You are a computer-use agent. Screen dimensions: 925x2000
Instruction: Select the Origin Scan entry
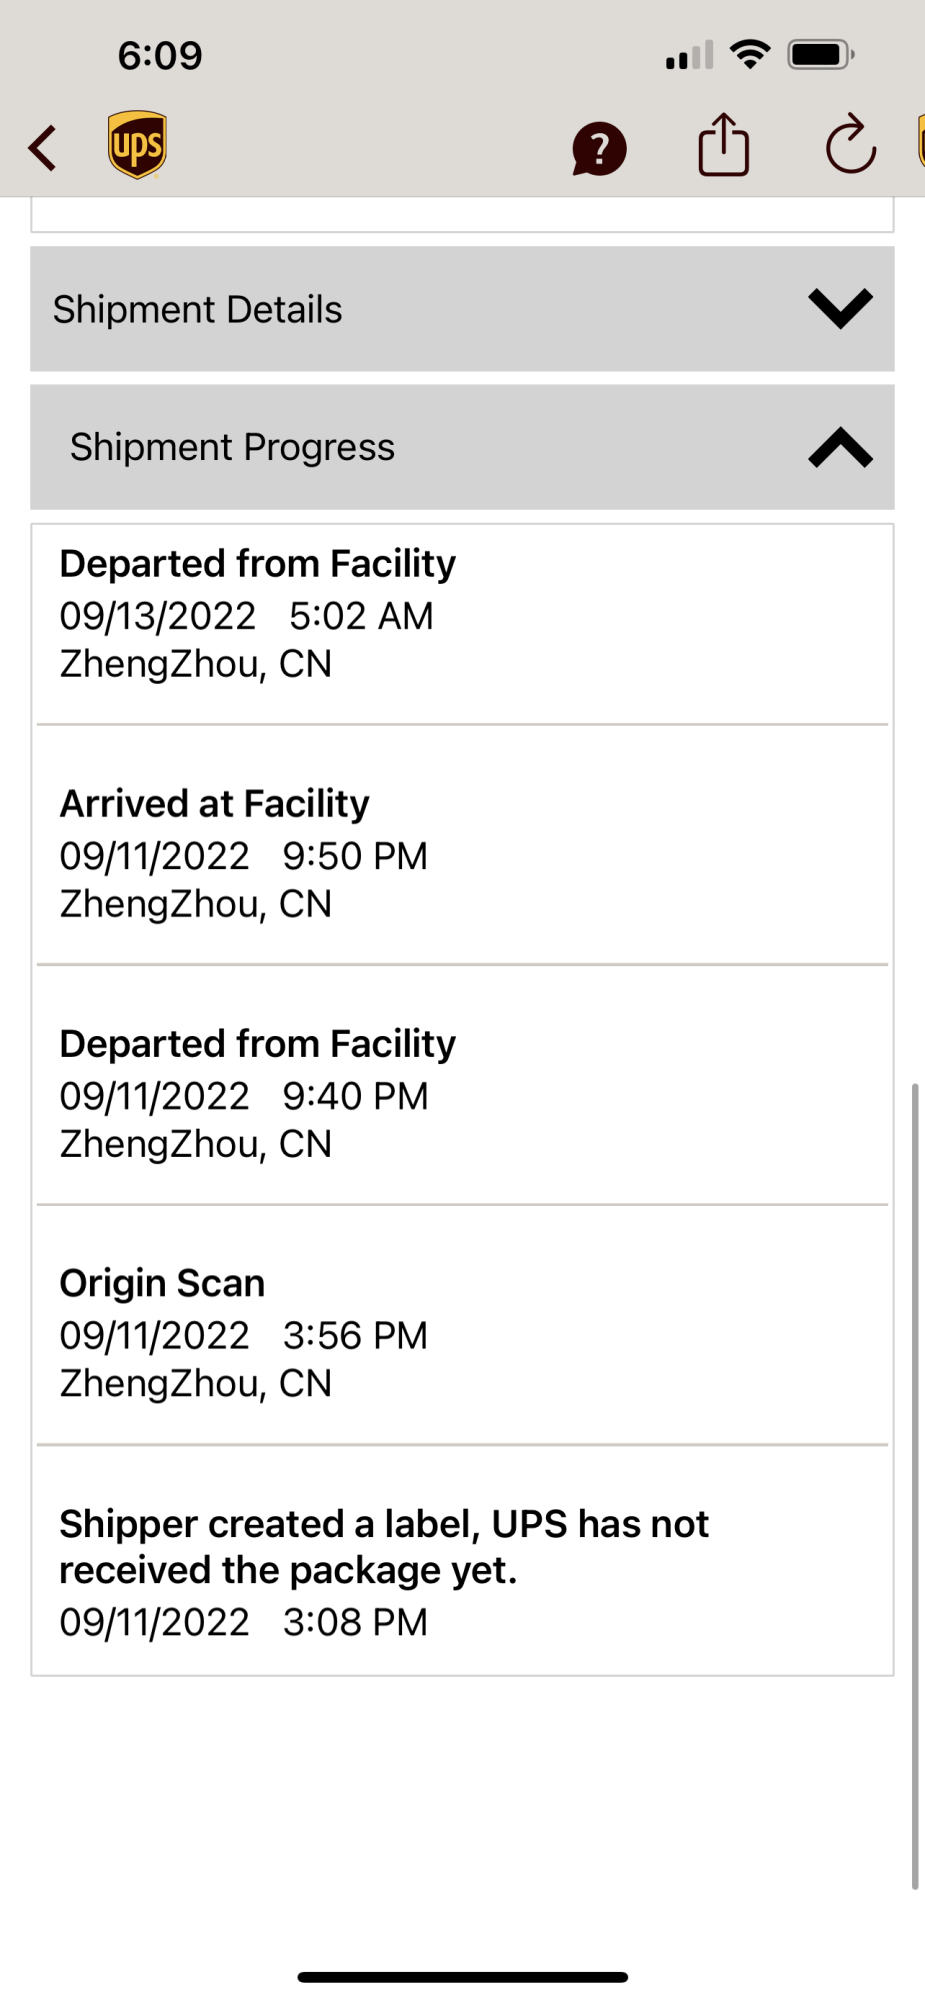click(462, 1325)
